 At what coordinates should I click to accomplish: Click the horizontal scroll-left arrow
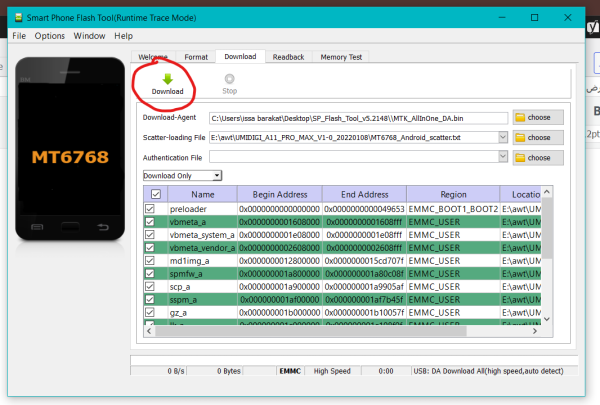tap(149, 331)
